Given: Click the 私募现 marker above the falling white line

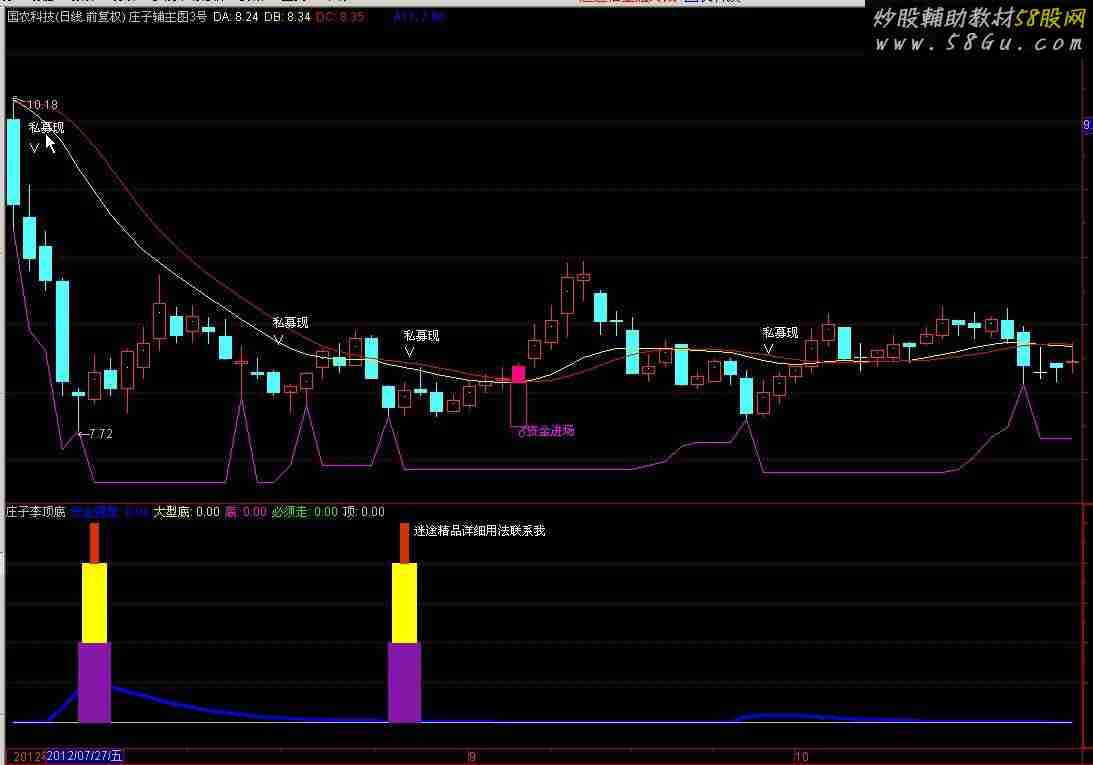Looking at the screenshot, I should [290, 322].
